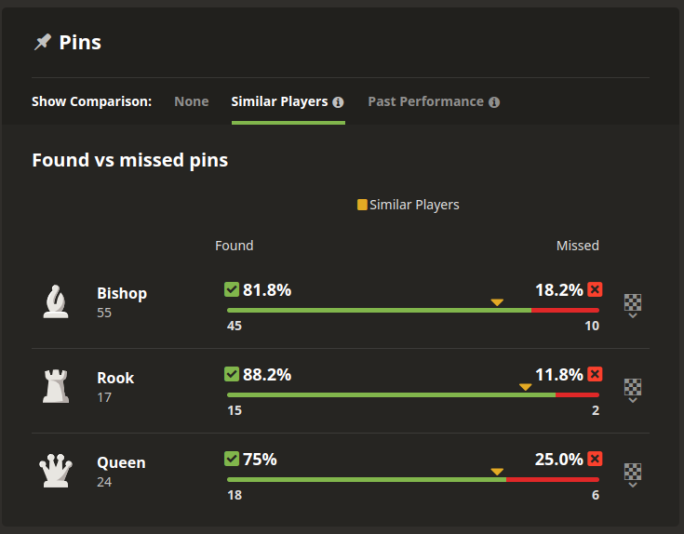684x534 pixels.
Task: Click the pin icon beside Pins heading
Action: point(42,42)
